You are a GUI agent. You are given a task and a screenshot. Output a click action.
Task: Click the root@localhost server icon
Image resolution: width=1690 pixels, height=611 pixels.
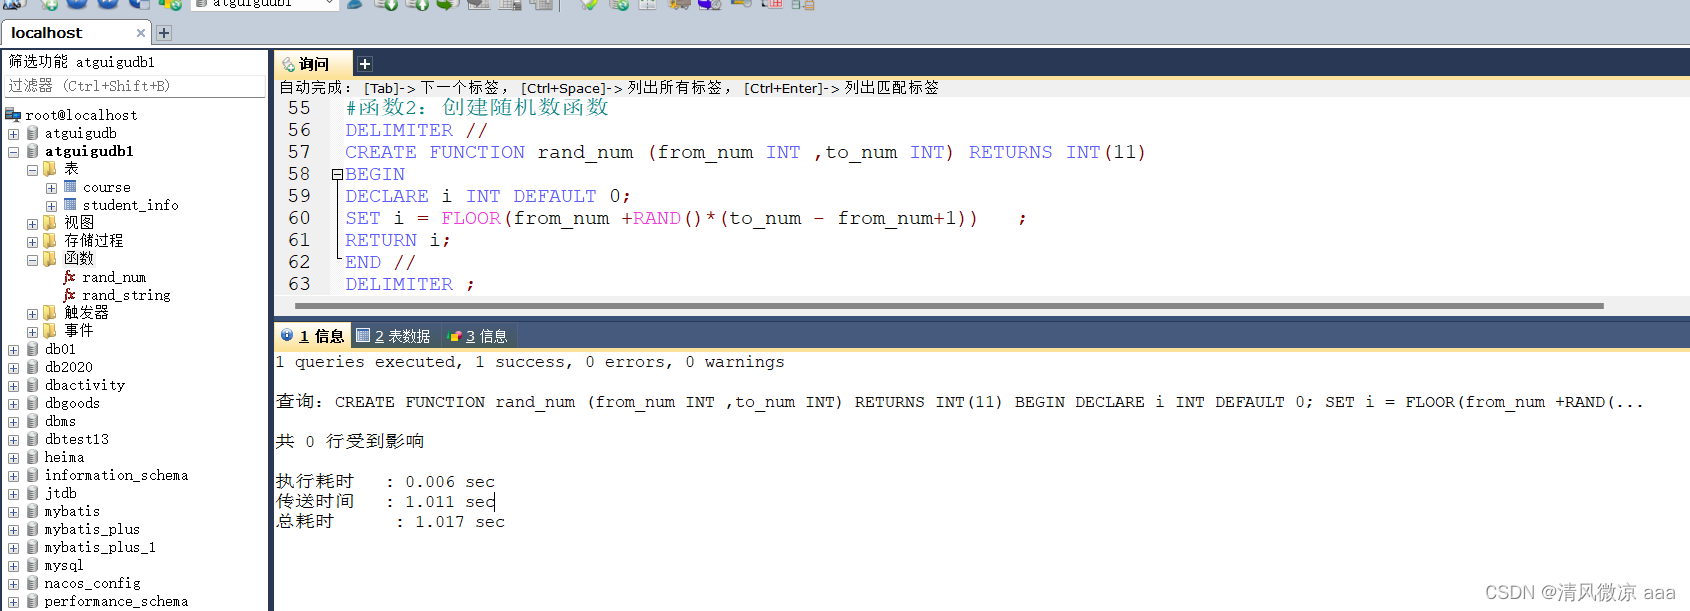click(13, 114)
